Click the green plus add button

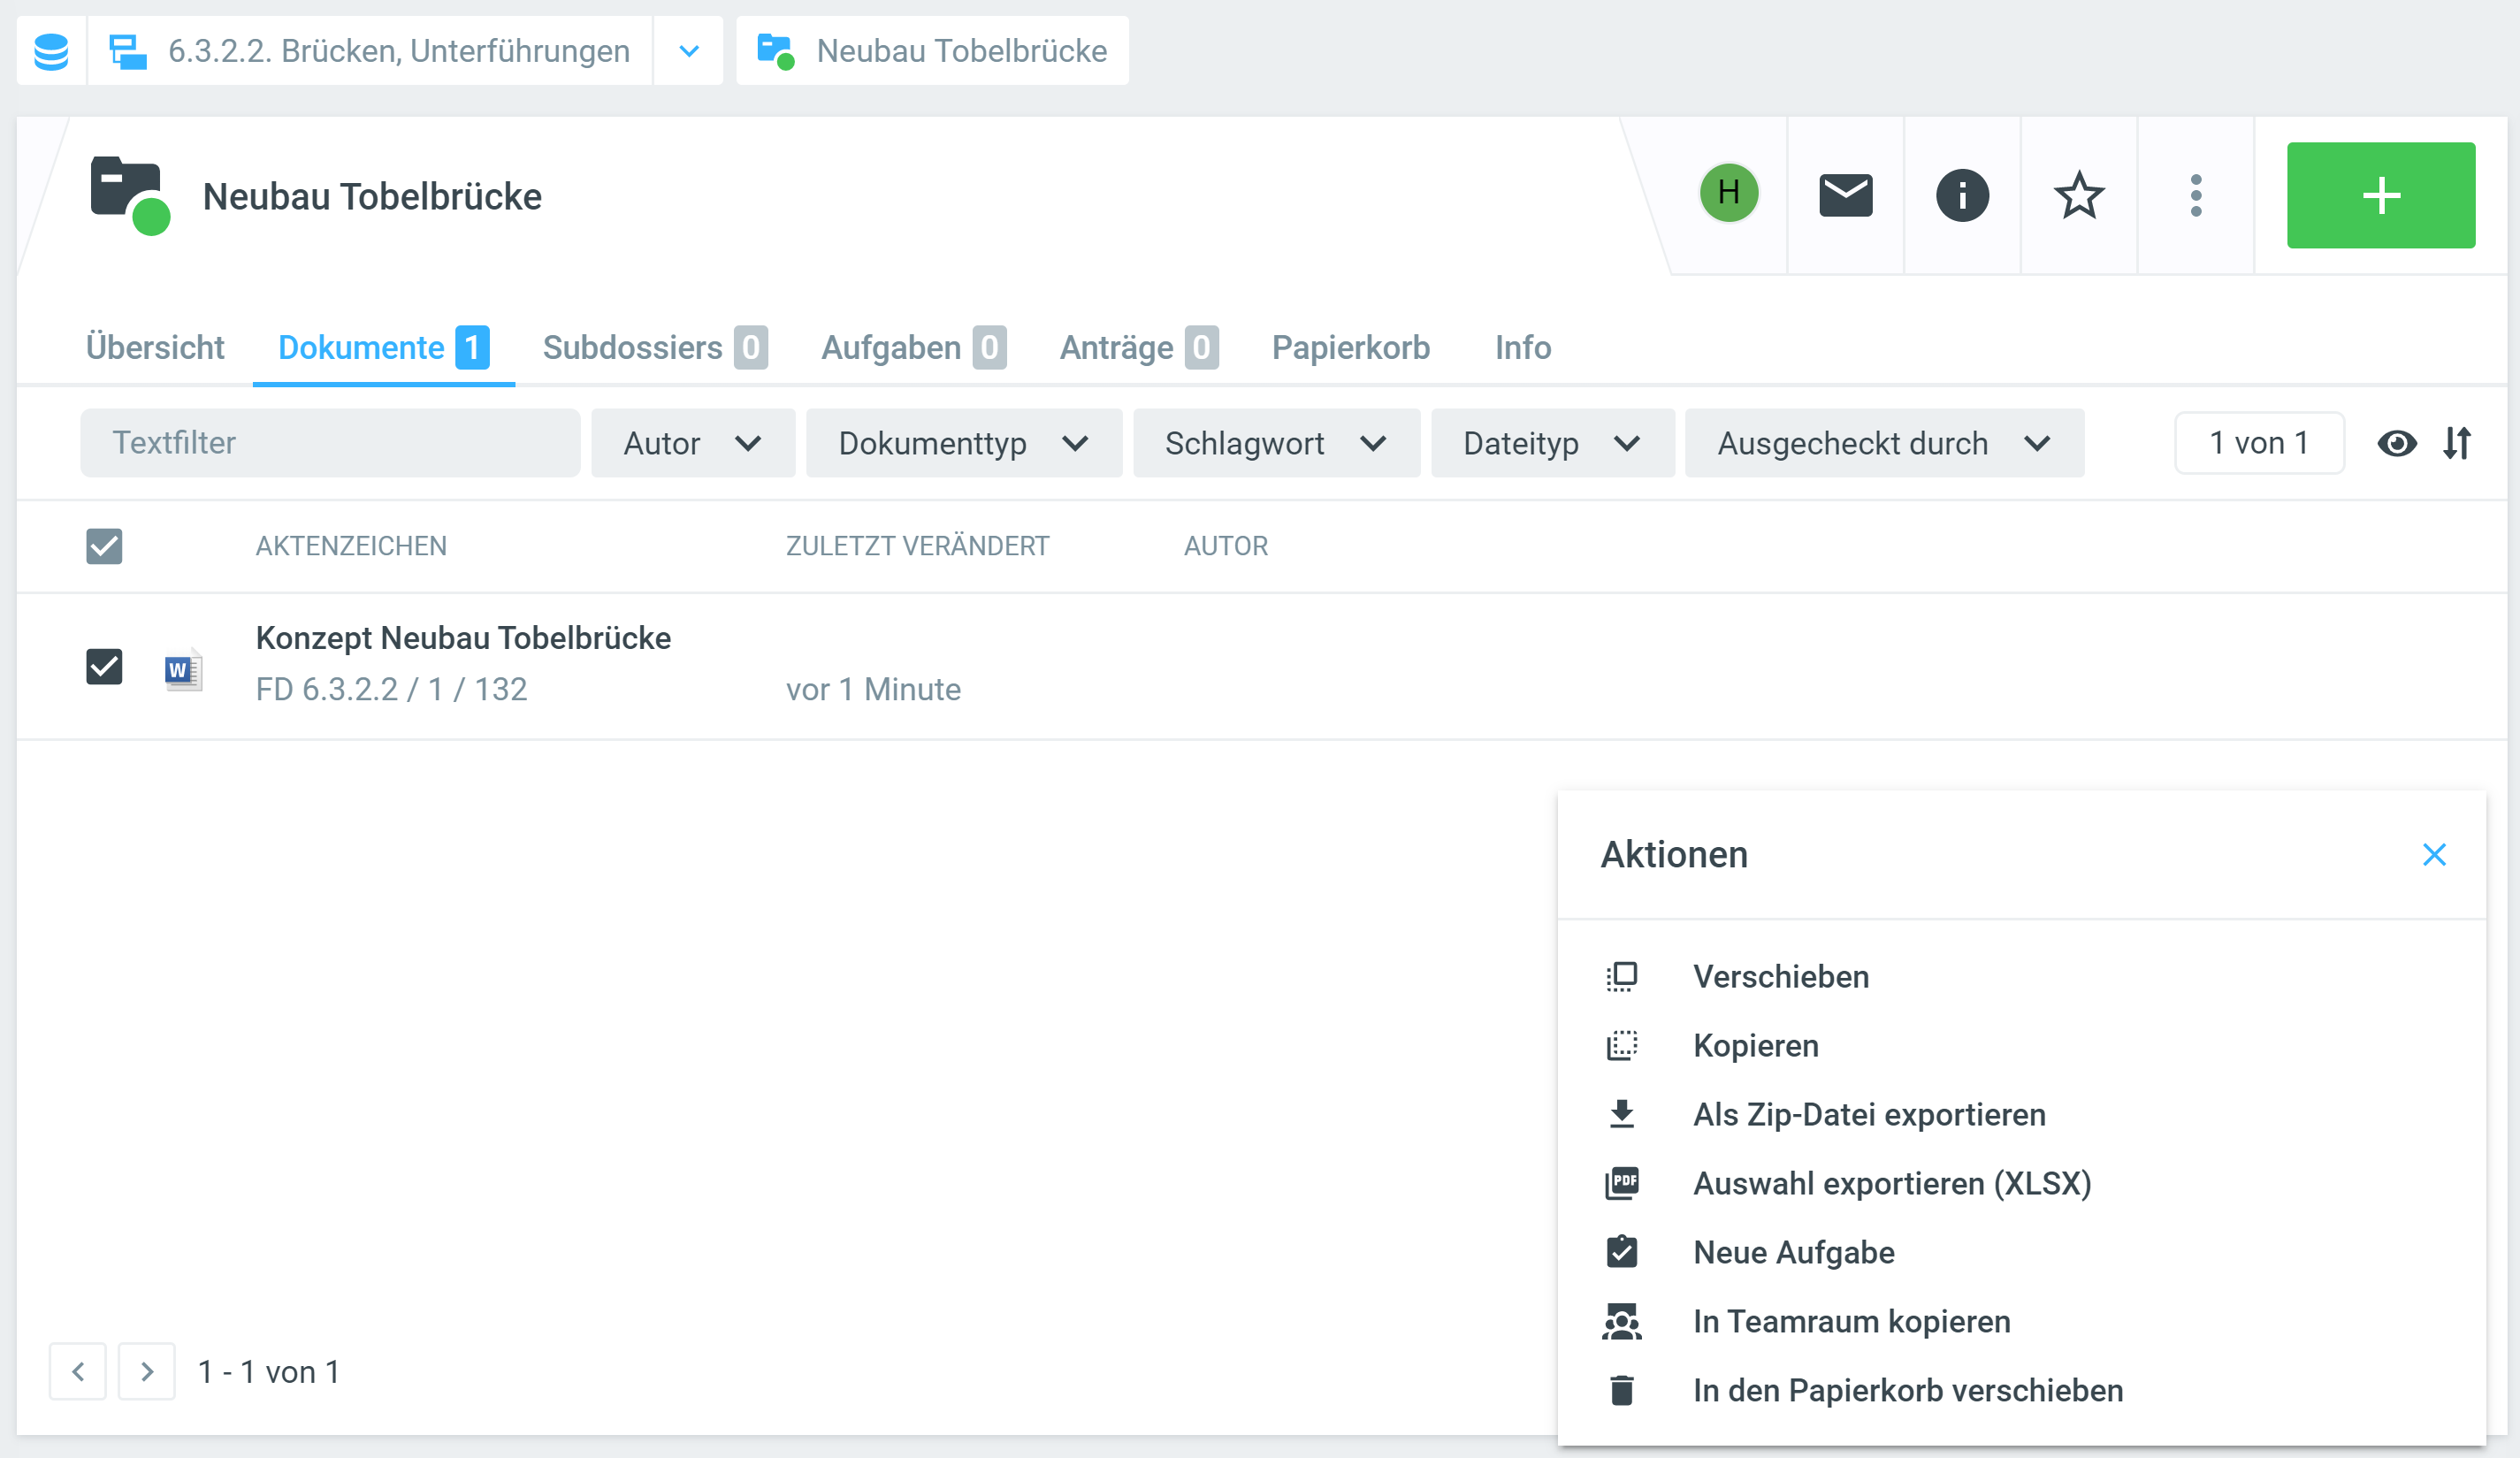tap(2380, 195)
